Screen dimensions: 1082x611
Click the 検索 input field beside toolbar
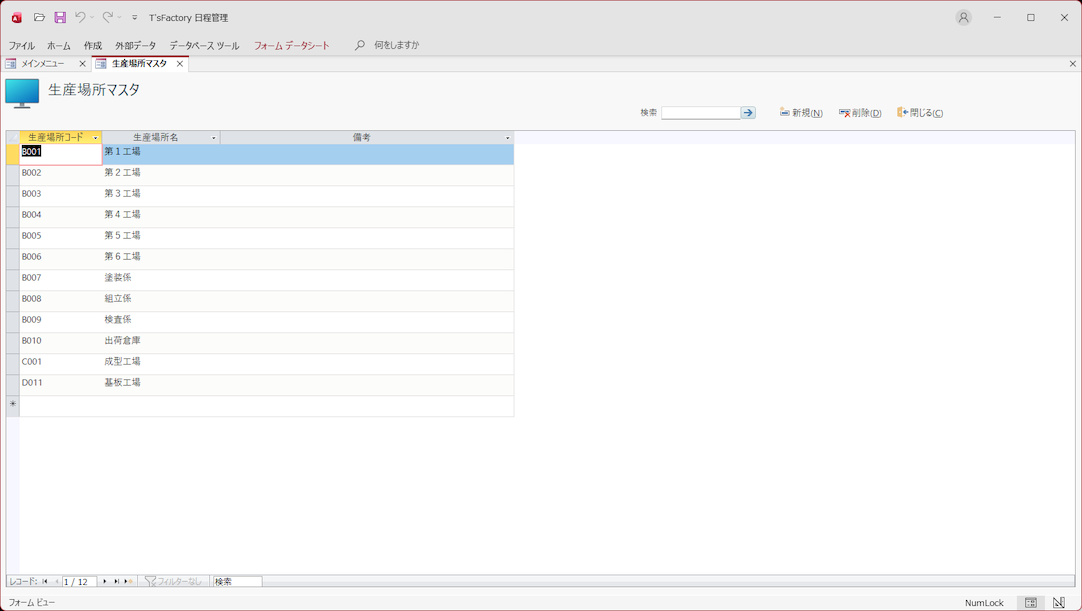tap(700, 113)
